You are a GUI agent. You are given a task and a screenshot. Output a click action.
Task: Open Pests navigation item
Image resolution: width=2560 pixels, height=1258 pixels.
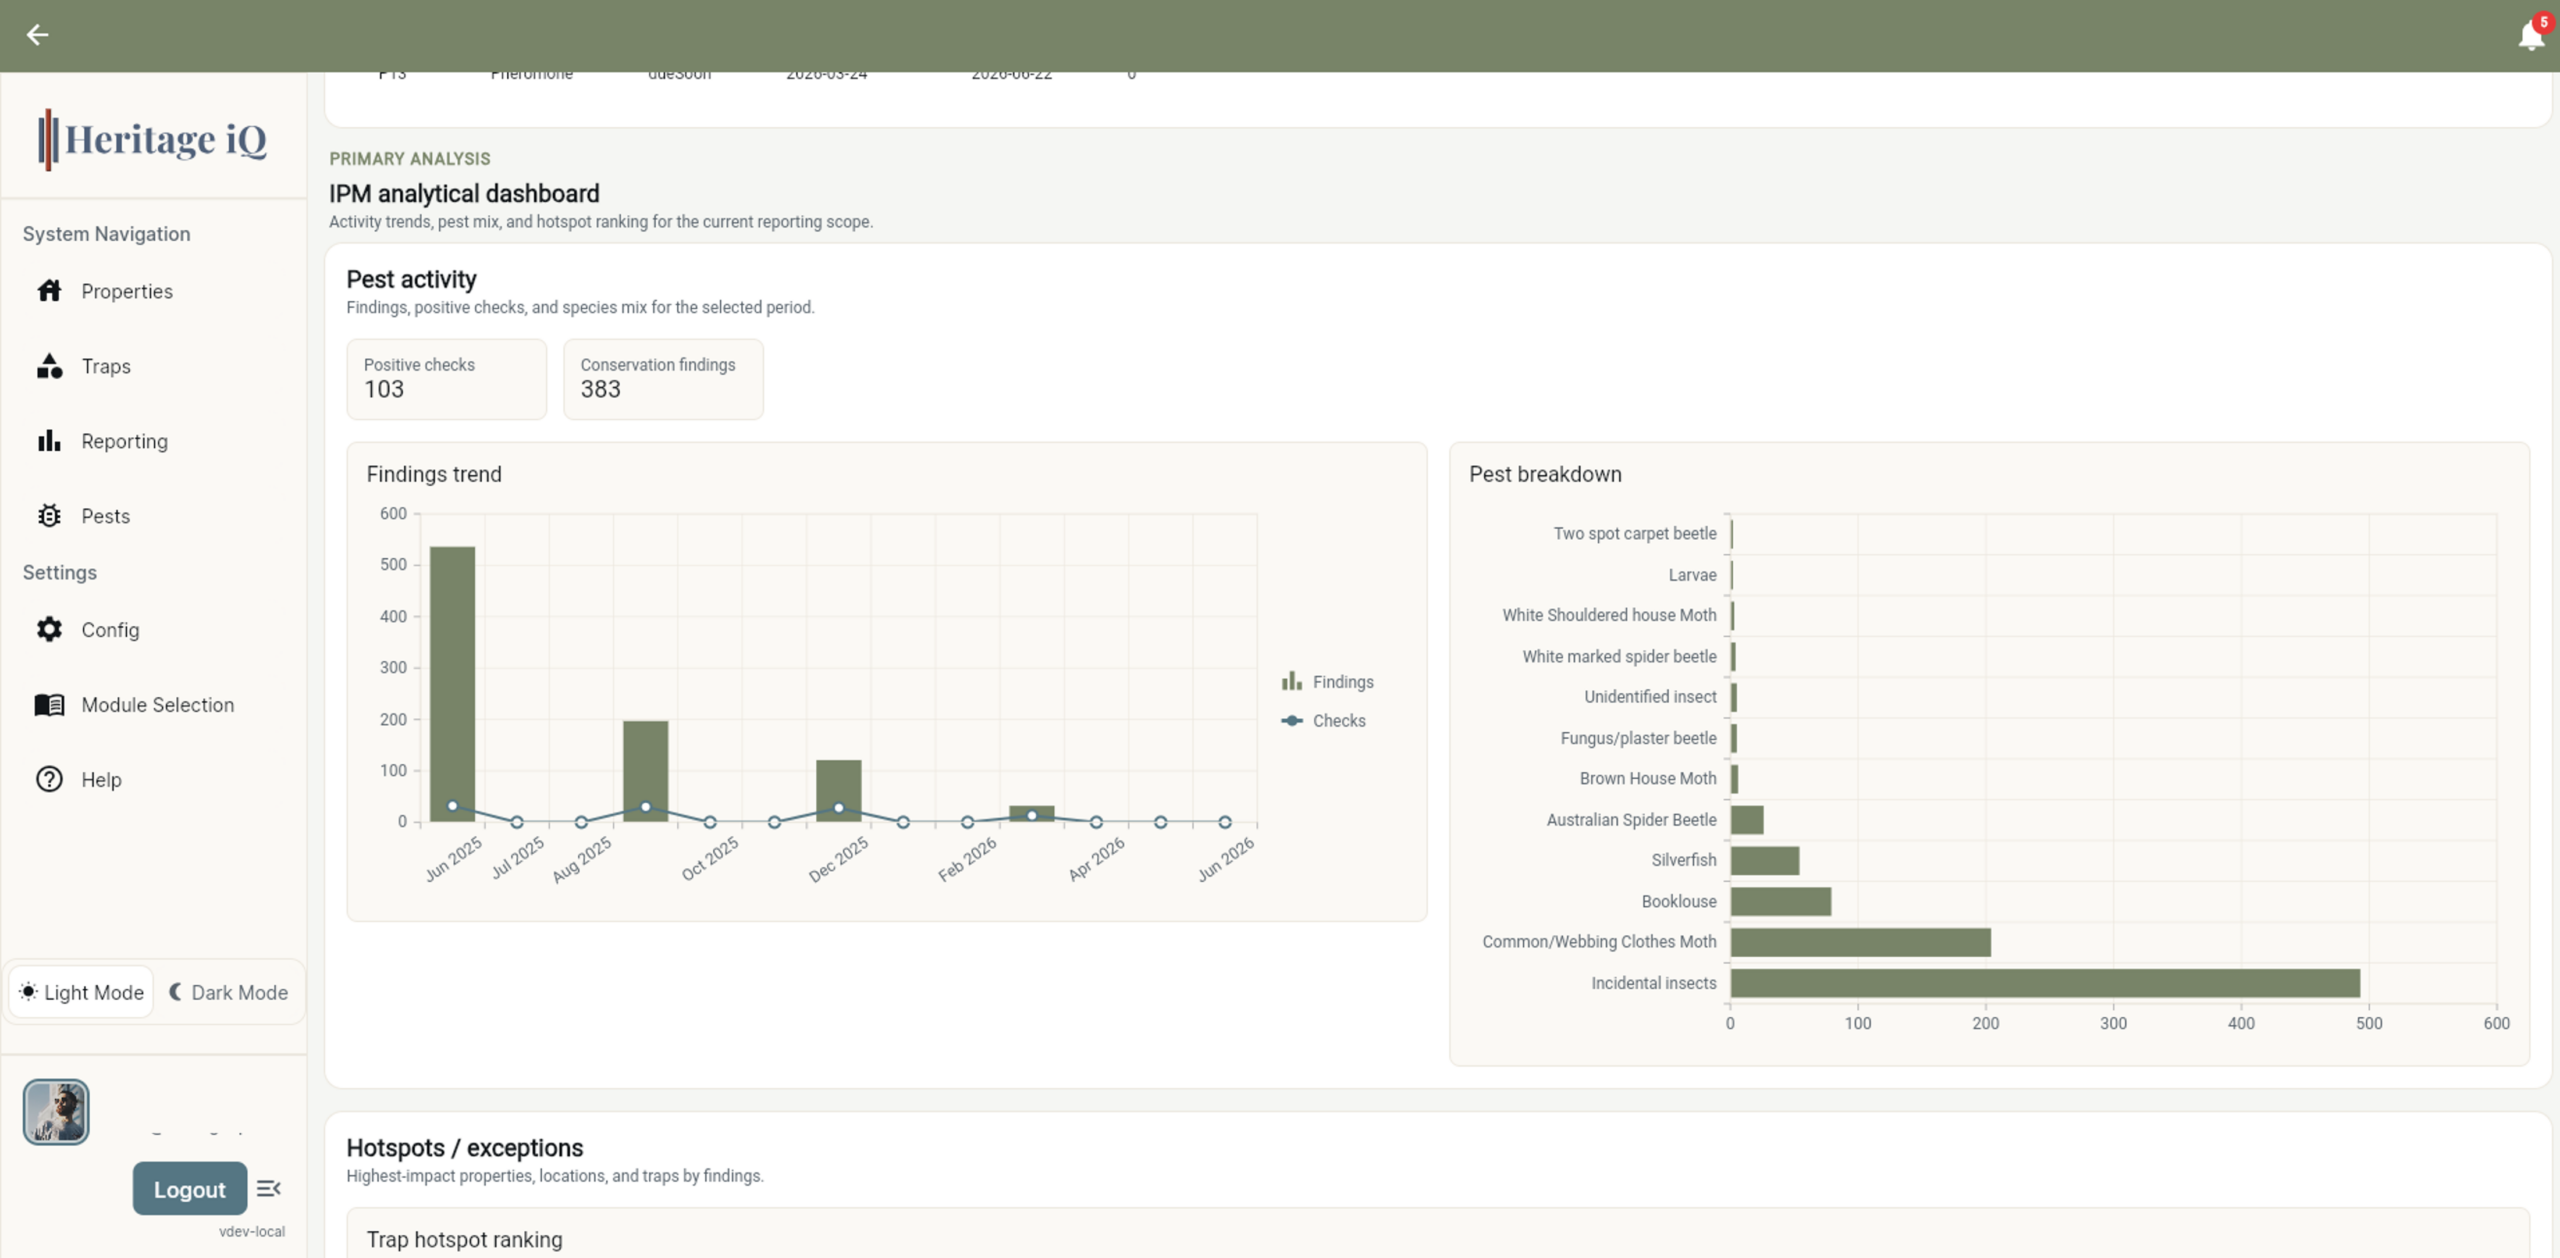[153, 516]
